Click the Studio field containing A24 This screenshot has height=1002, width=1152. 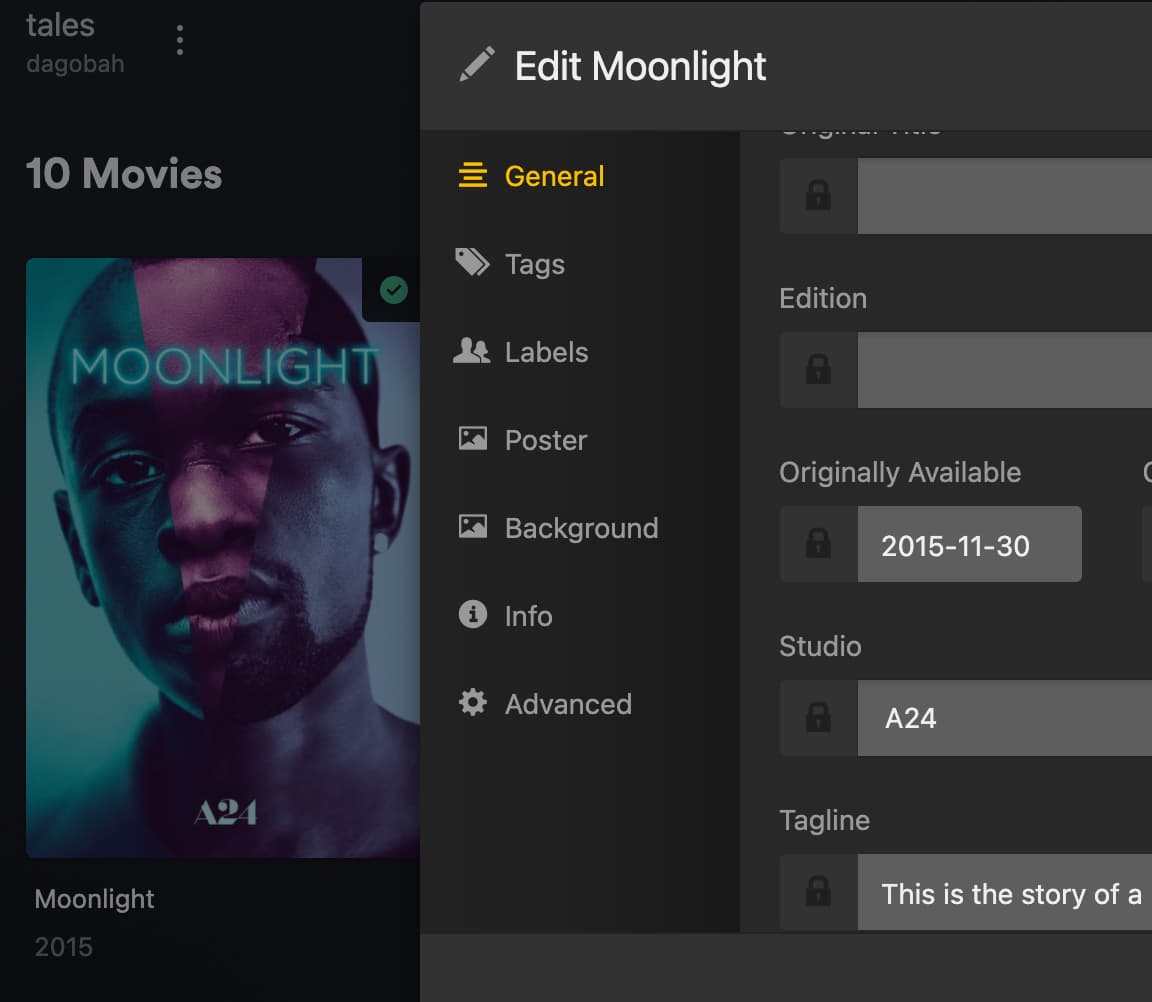[1004, 718]
